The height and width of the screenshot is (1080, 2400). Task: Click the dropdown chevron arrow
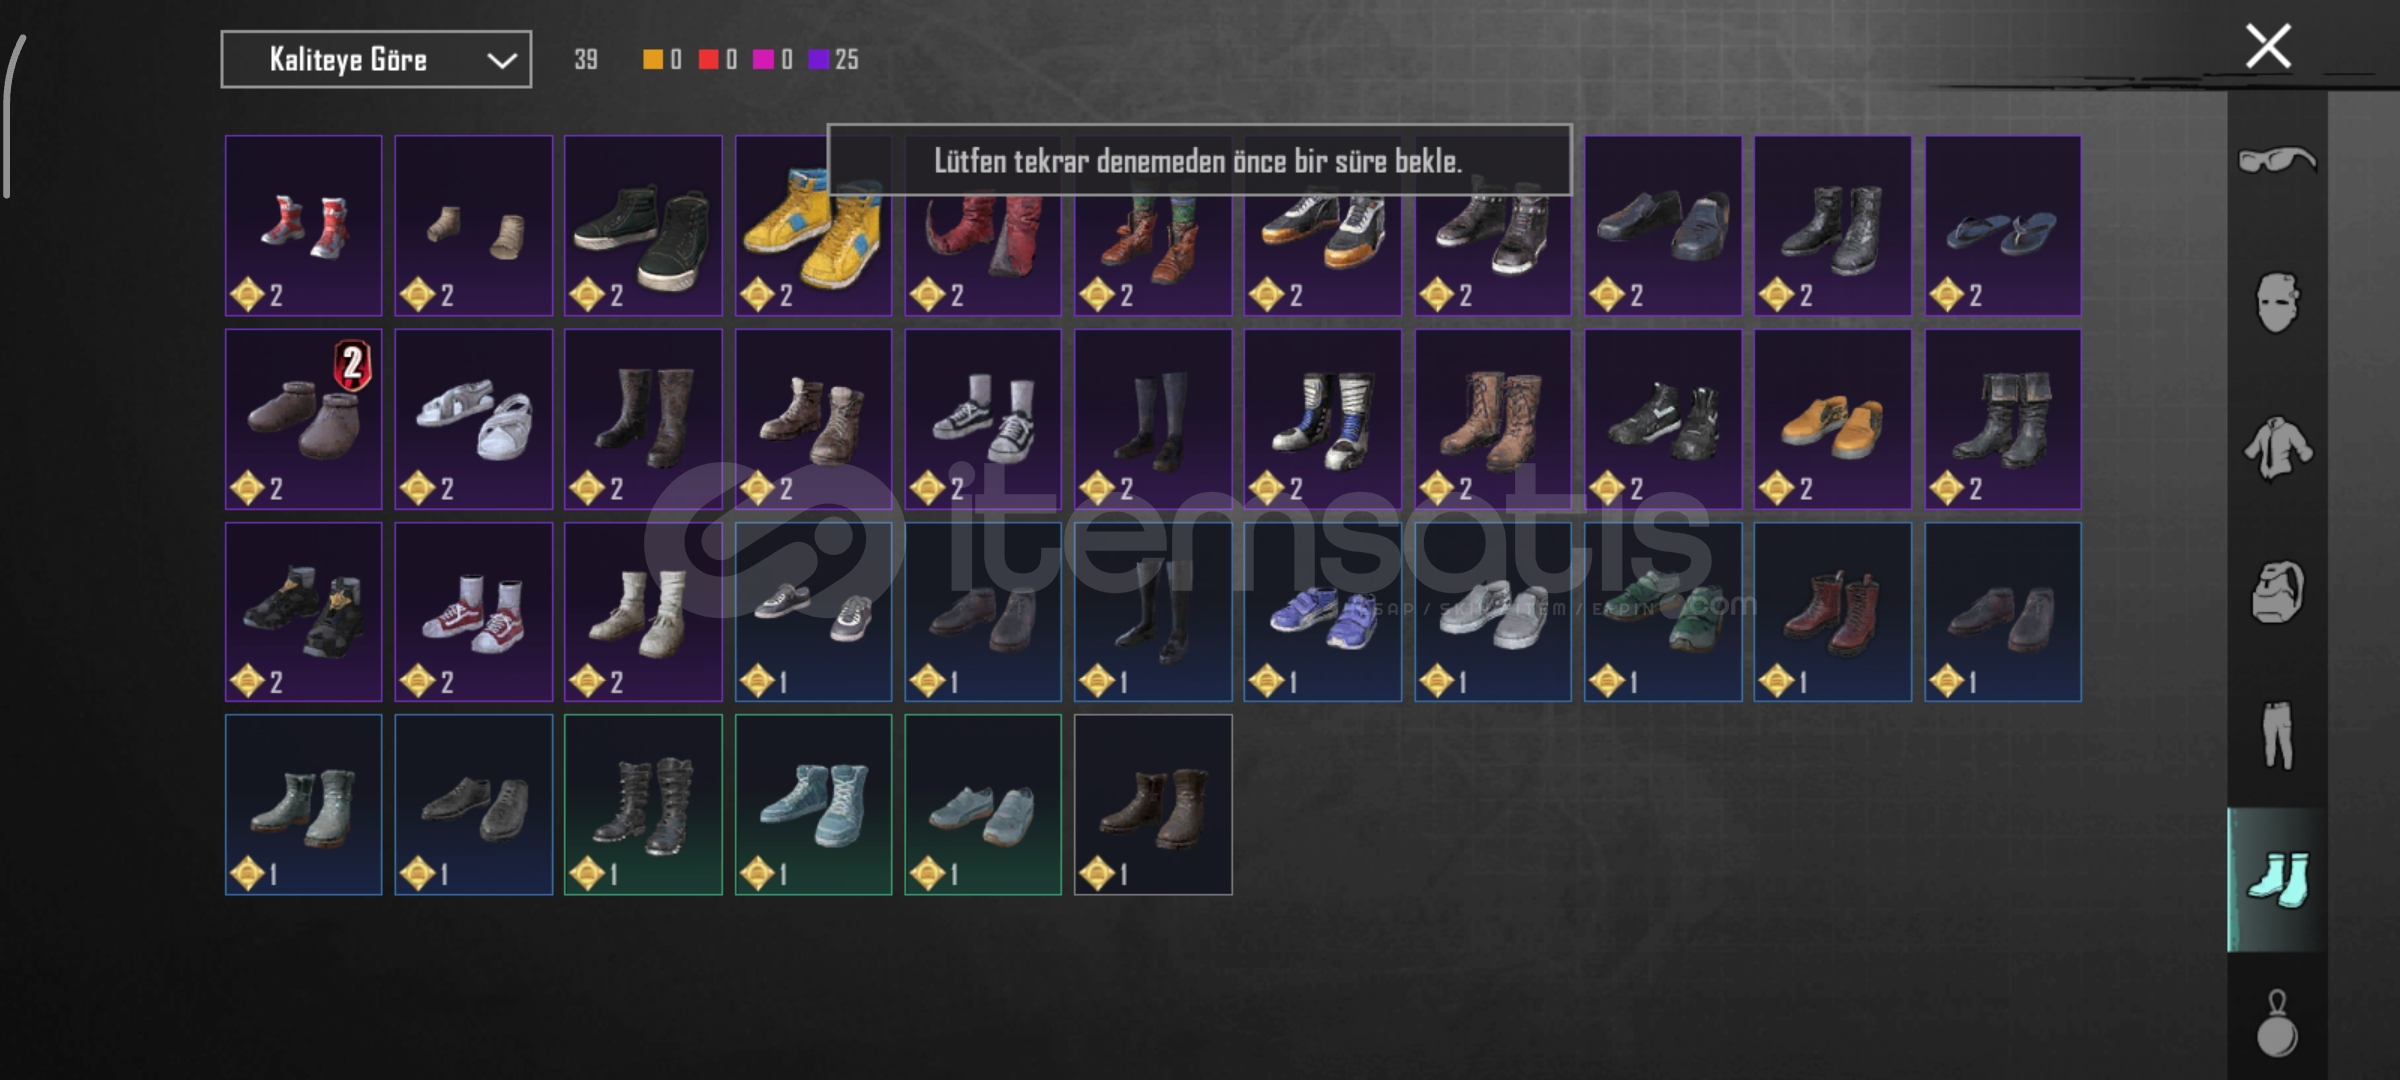coord(501,61)
